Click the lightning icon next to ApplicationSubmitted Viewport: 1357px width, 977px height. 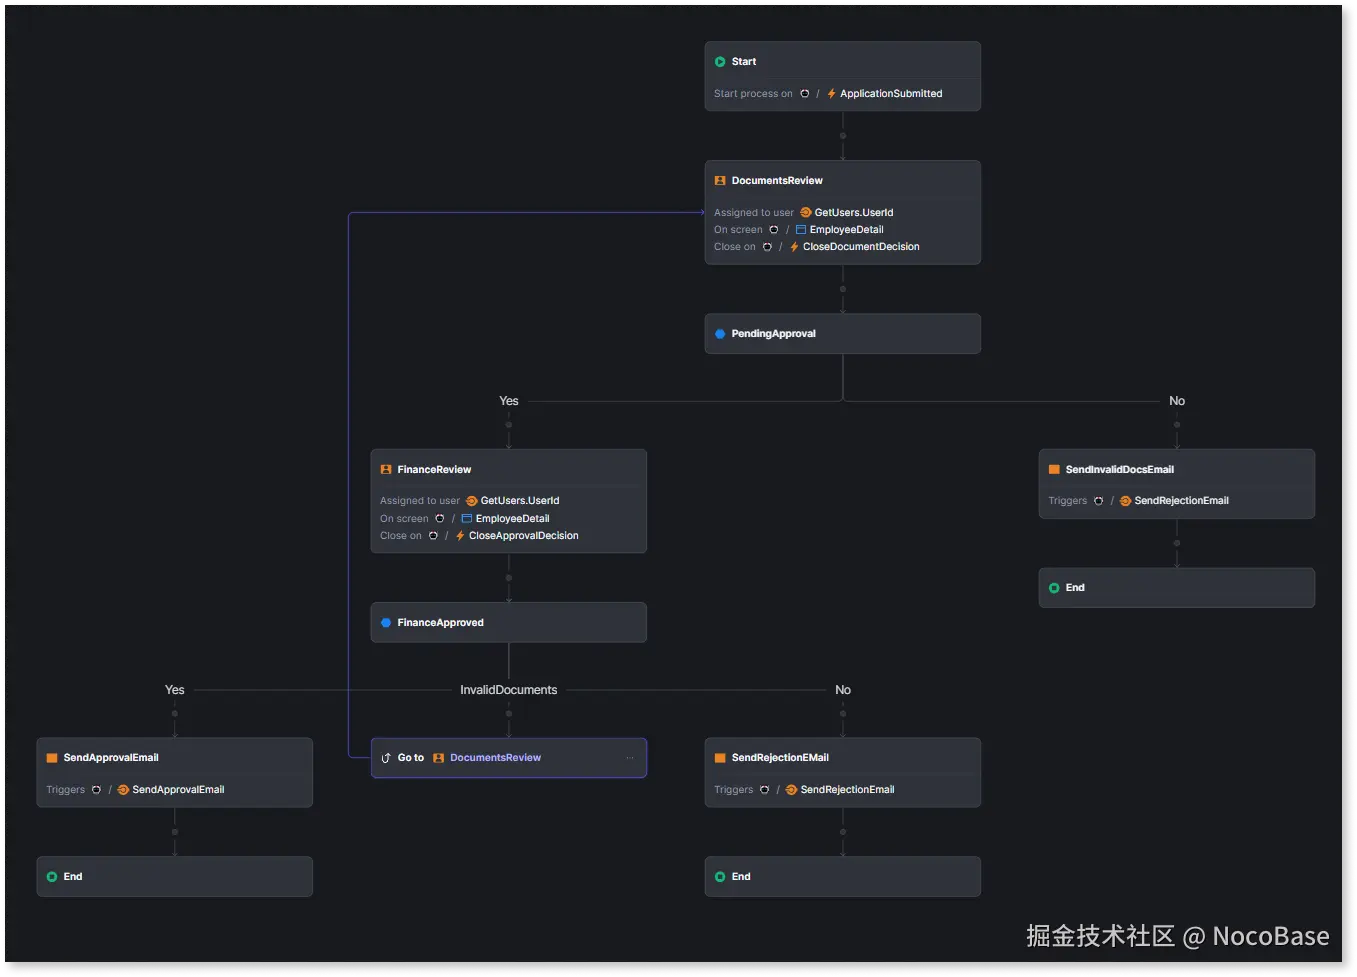[x=831, y=93]
